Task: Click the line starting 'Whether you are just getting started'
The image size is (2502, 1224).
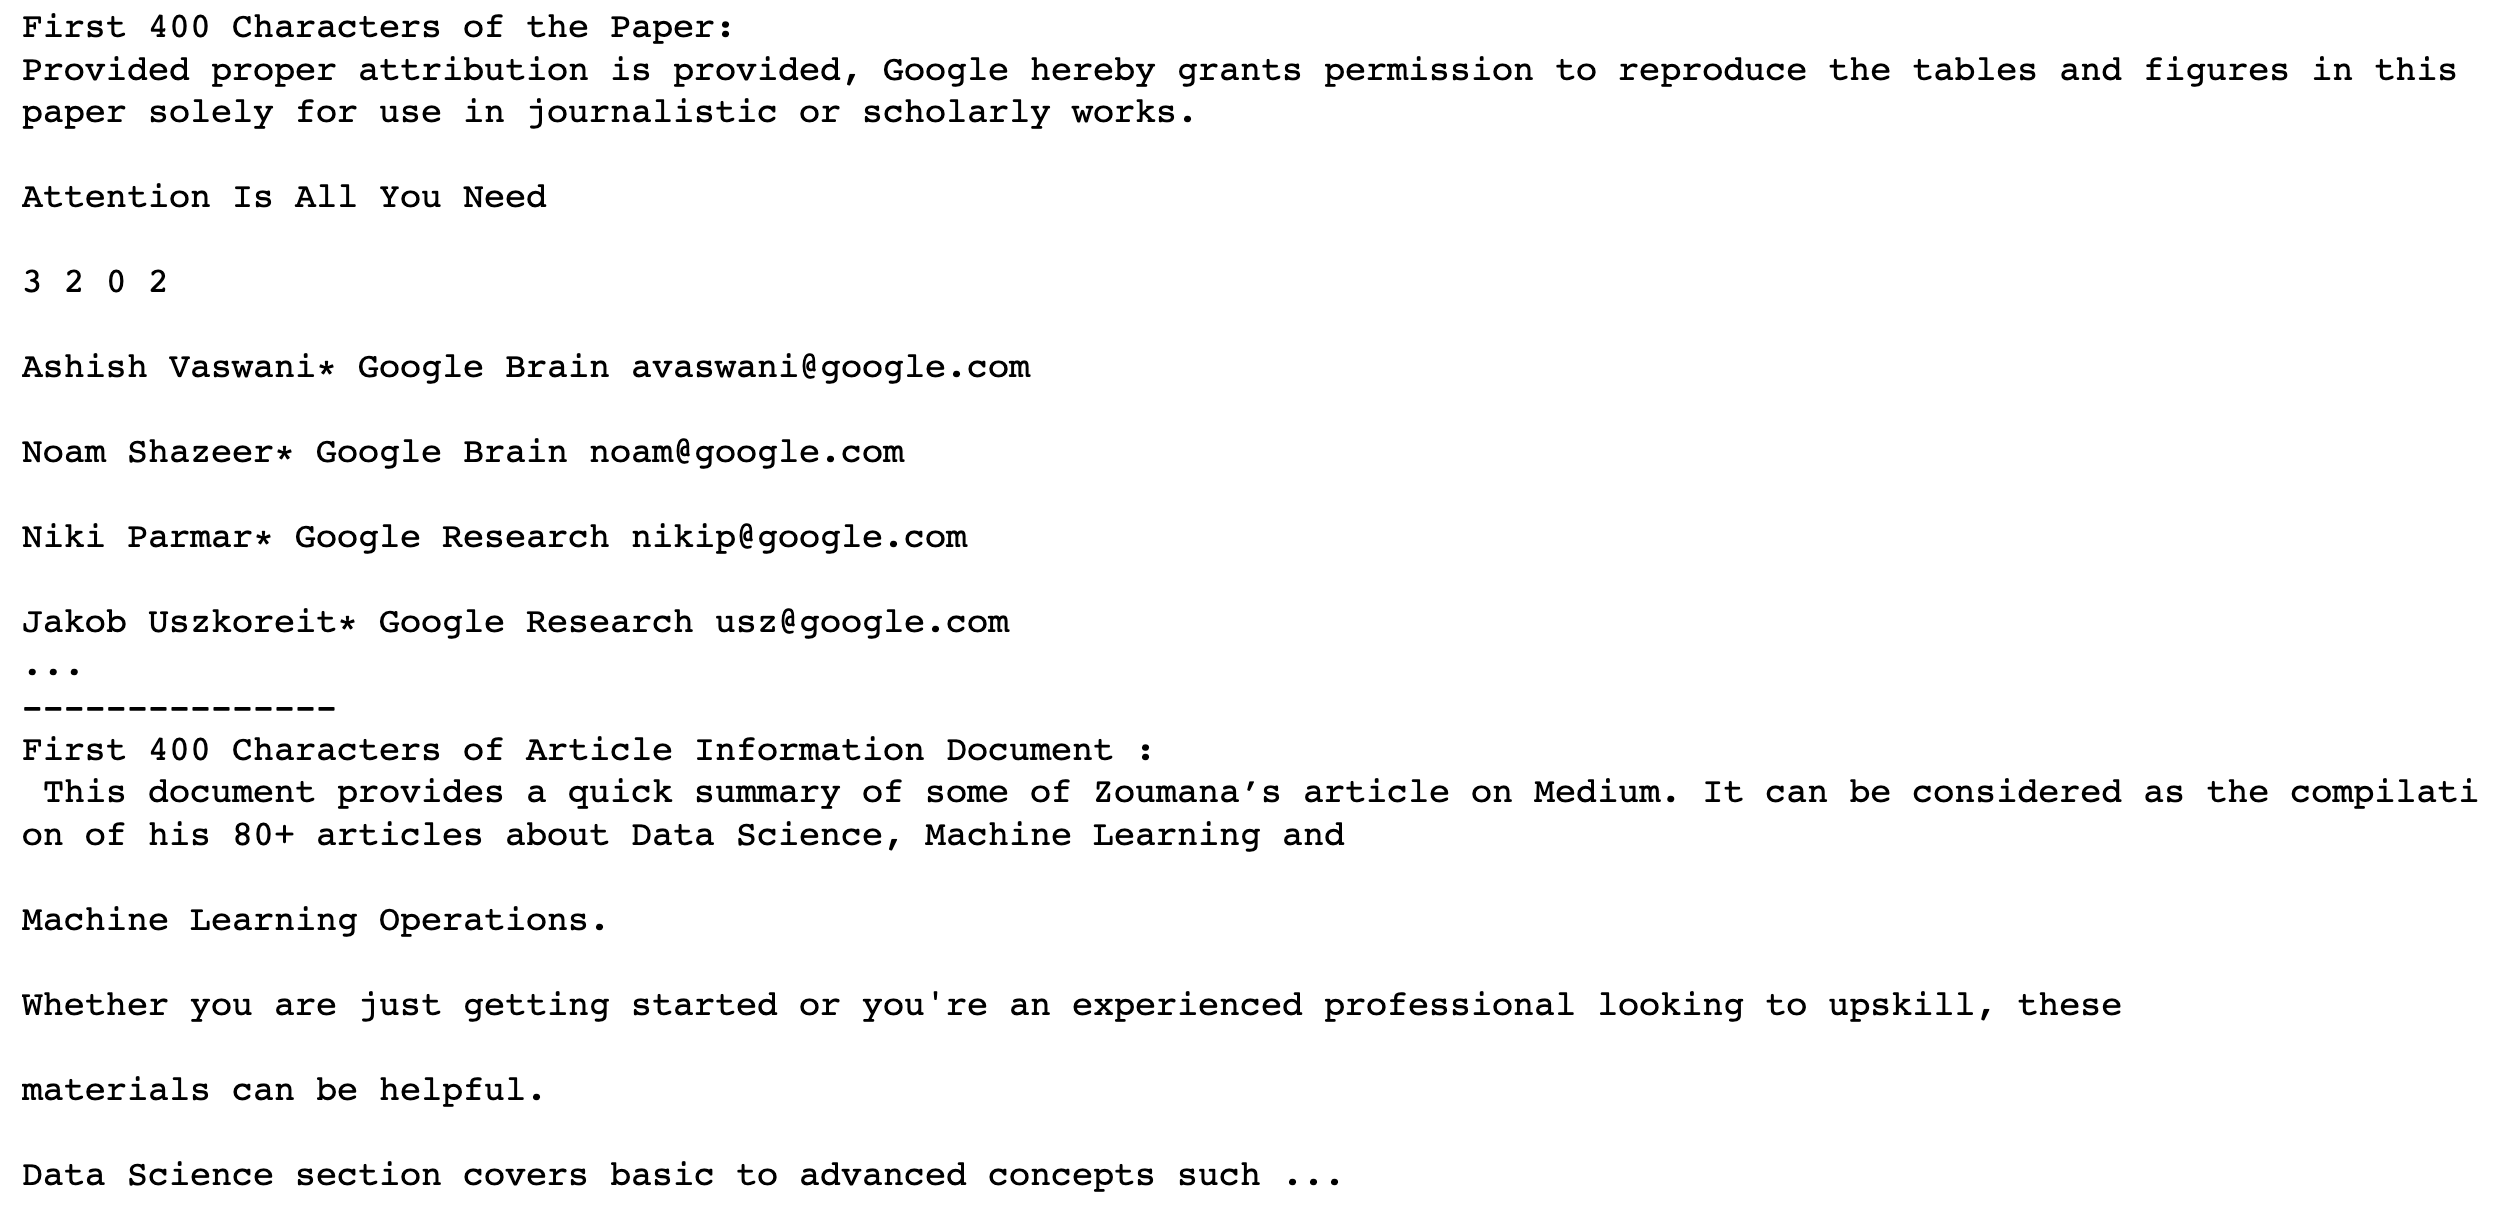Action: coord(1070,1005)
